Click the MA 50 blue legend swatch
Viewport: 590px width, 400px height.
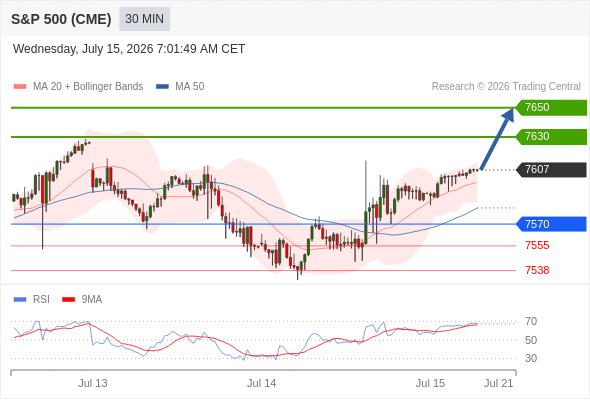pyautogui.click(x=162, y=87)
